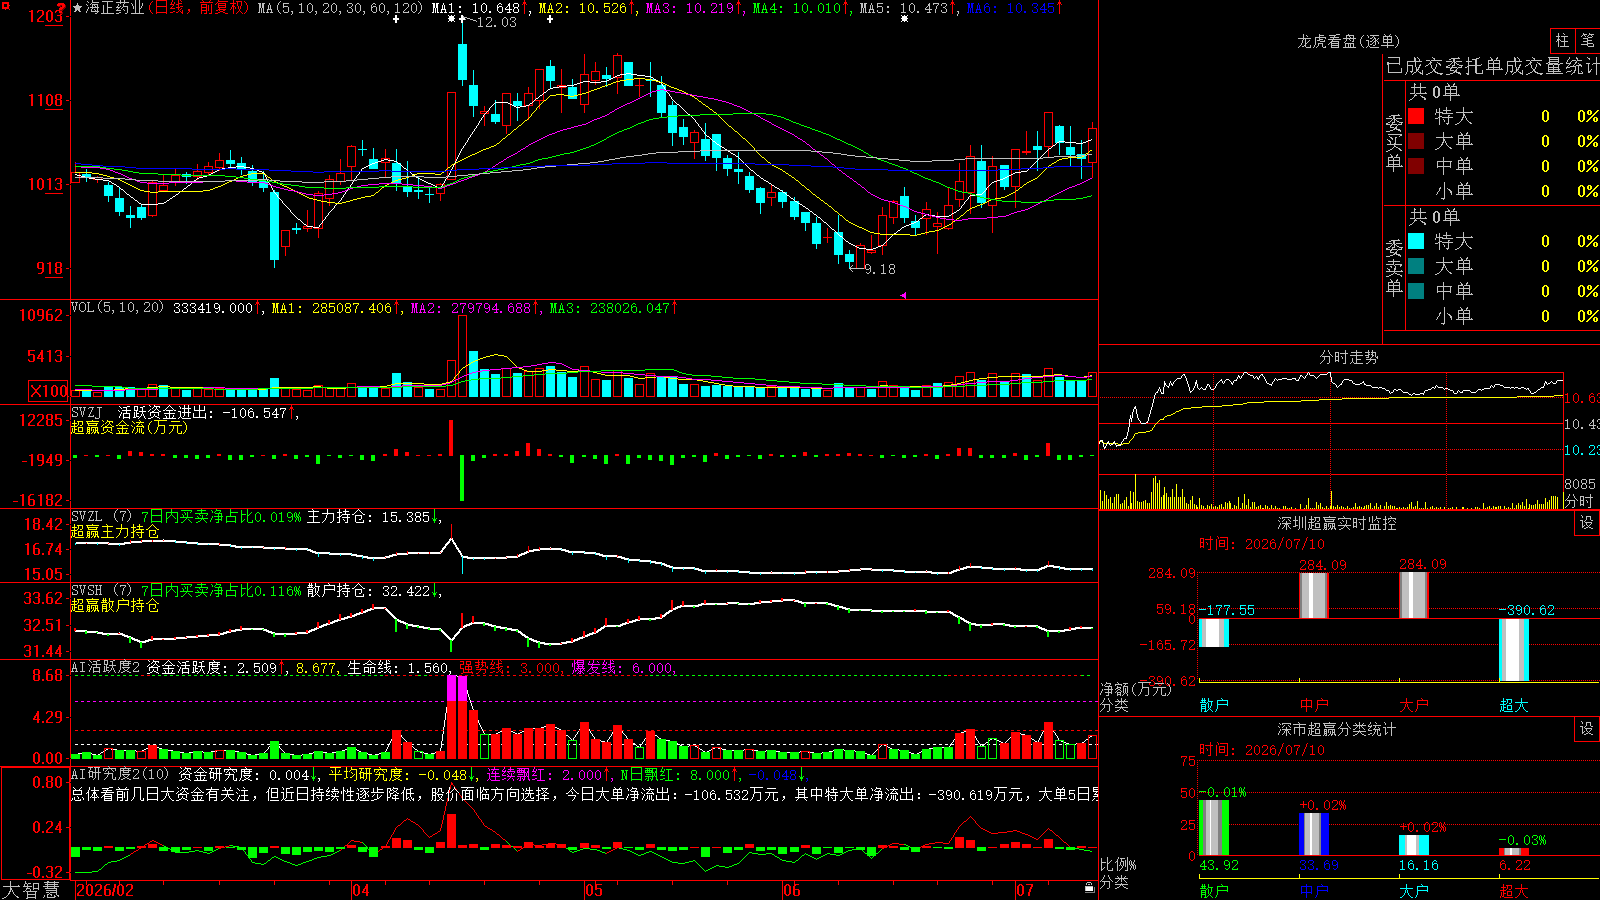Click the 散户 bar in 深圳超赢实时监控

tap(1214, 633)
